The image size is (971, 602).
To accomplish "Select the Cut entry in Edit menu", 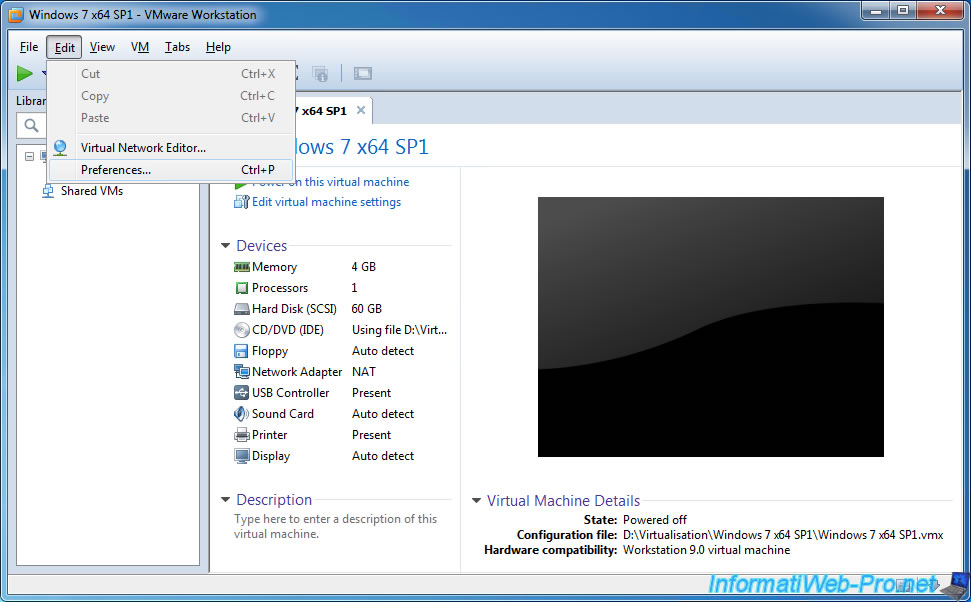I will tap(171, 74).
